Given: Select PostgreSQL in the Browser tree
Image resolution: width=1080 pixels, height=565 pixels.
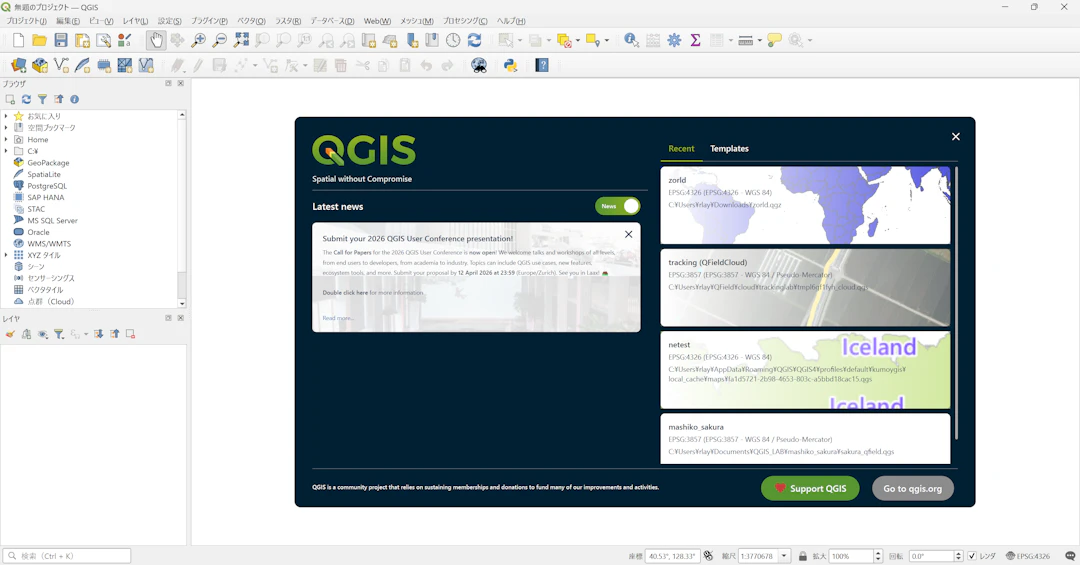Looking at the screenshot, I should click(47, 185).
